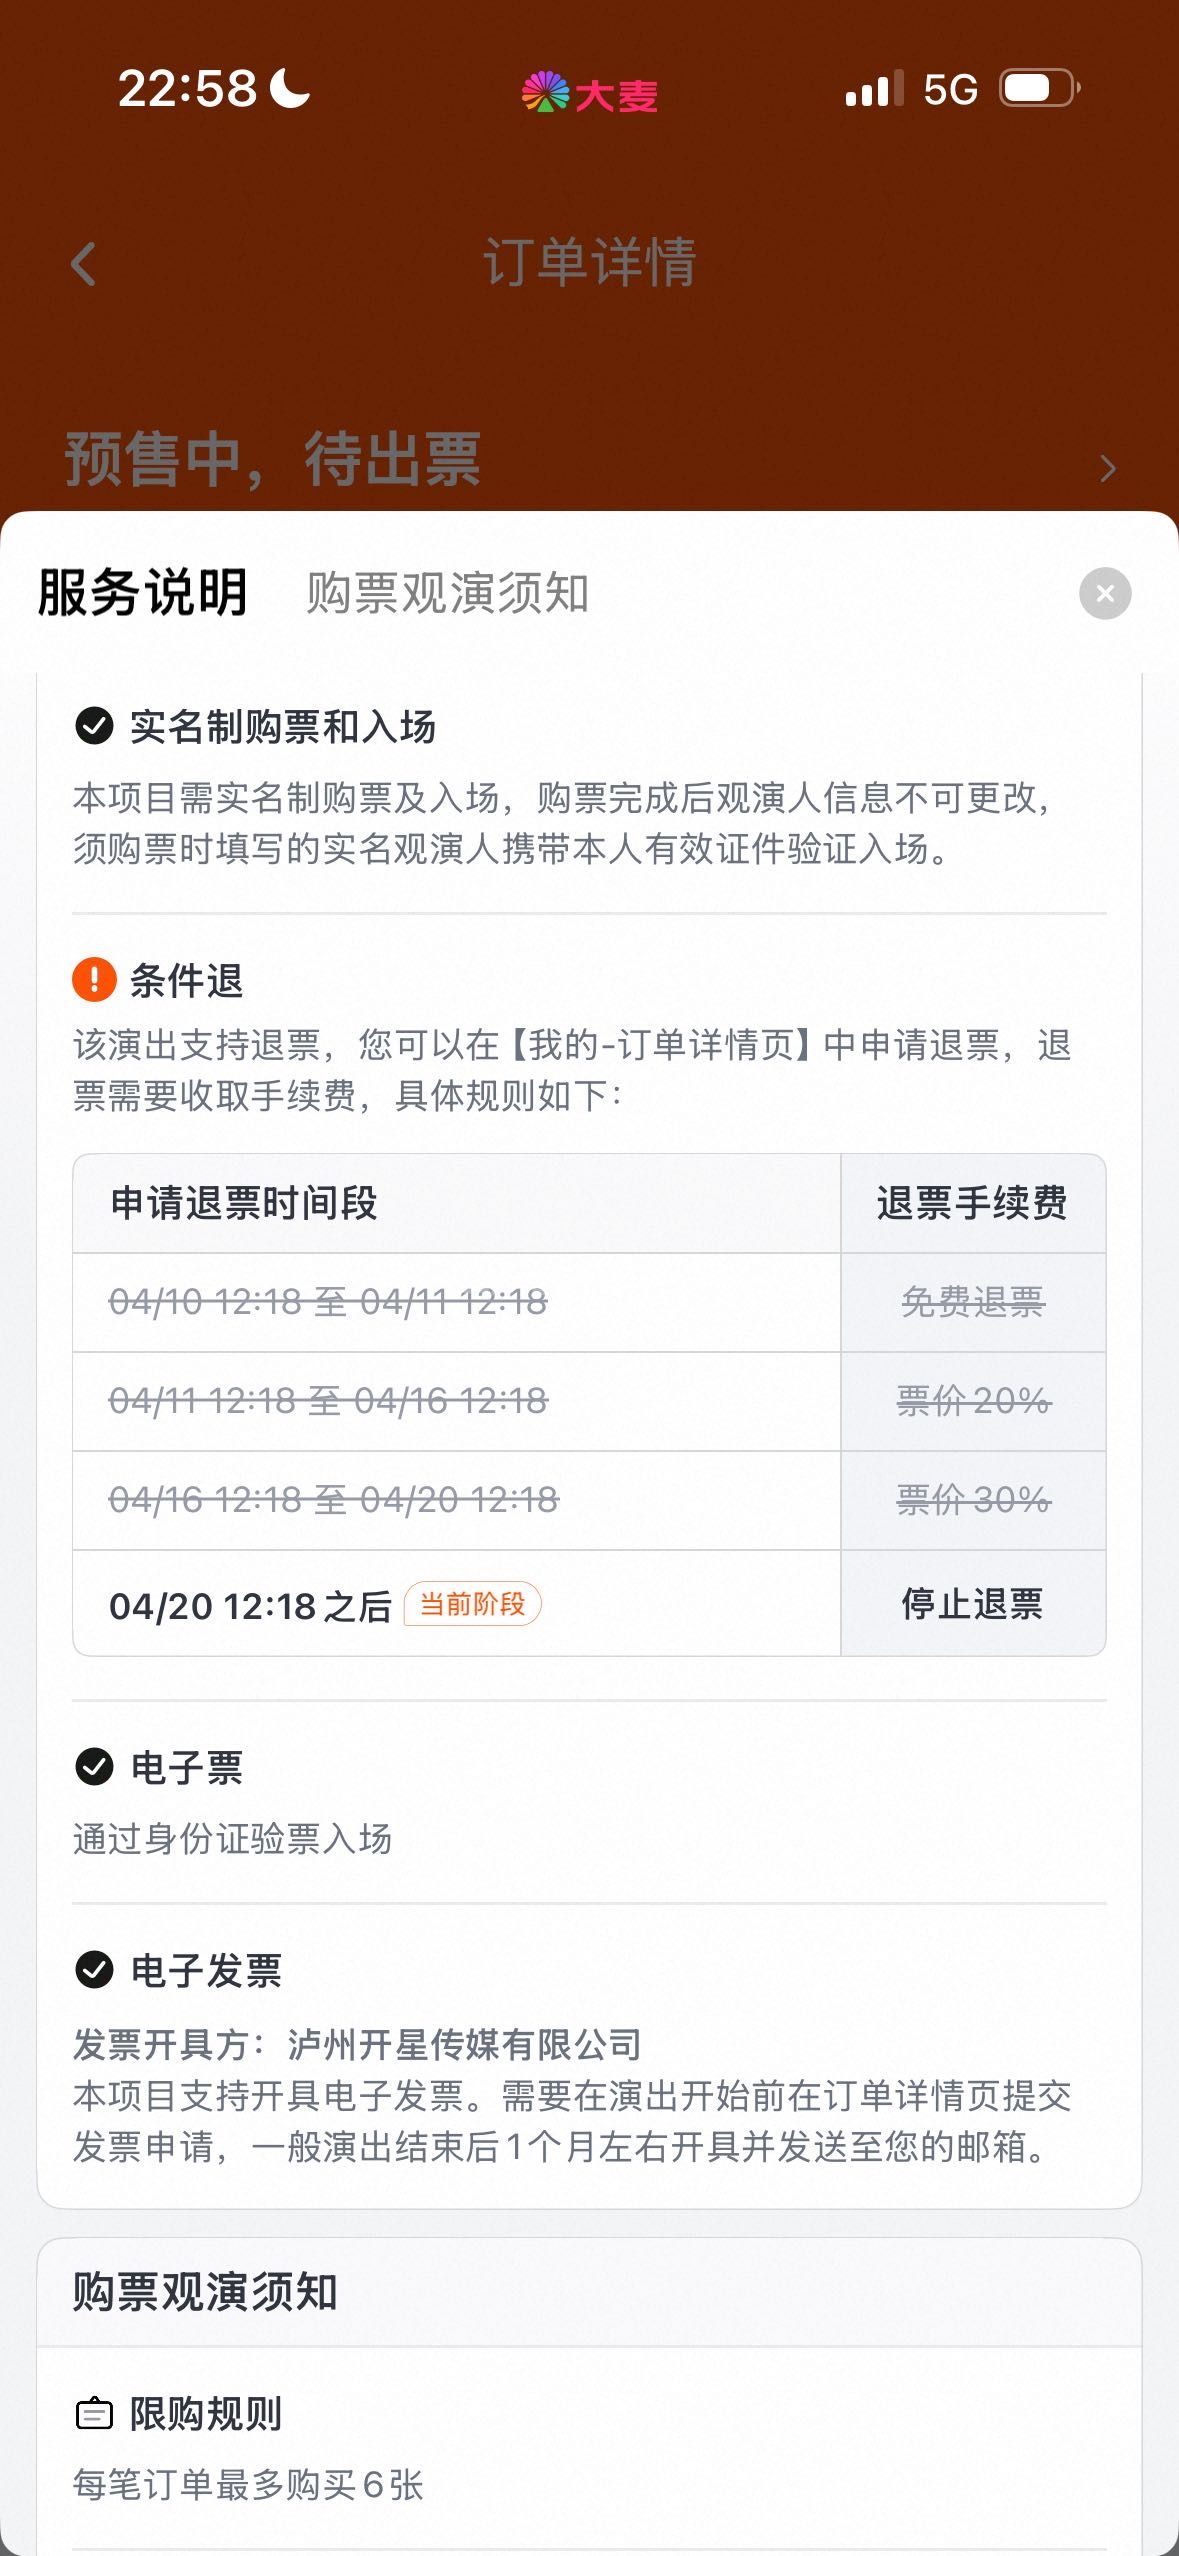Tap the 停止退票 fee cell
1179x2556 pixels.
coord(972,1604)
